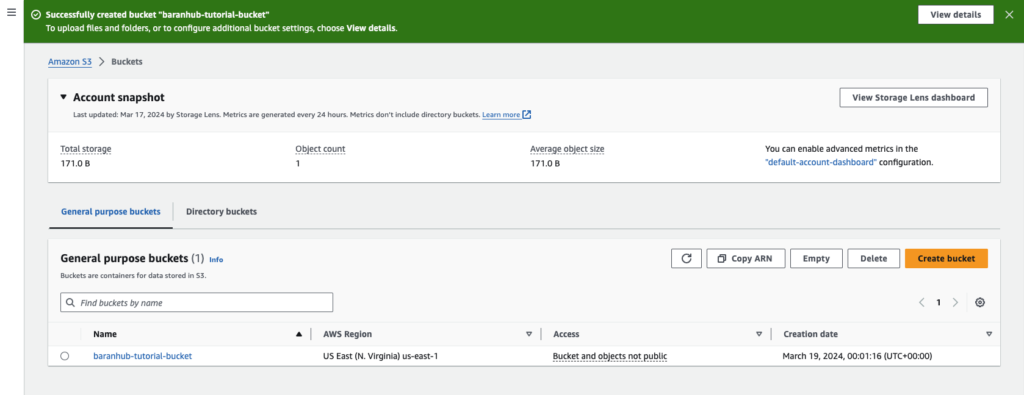Dismiss the green success banner
Viewport: 1024px width, 395px height.
(x=1008, y=15)
